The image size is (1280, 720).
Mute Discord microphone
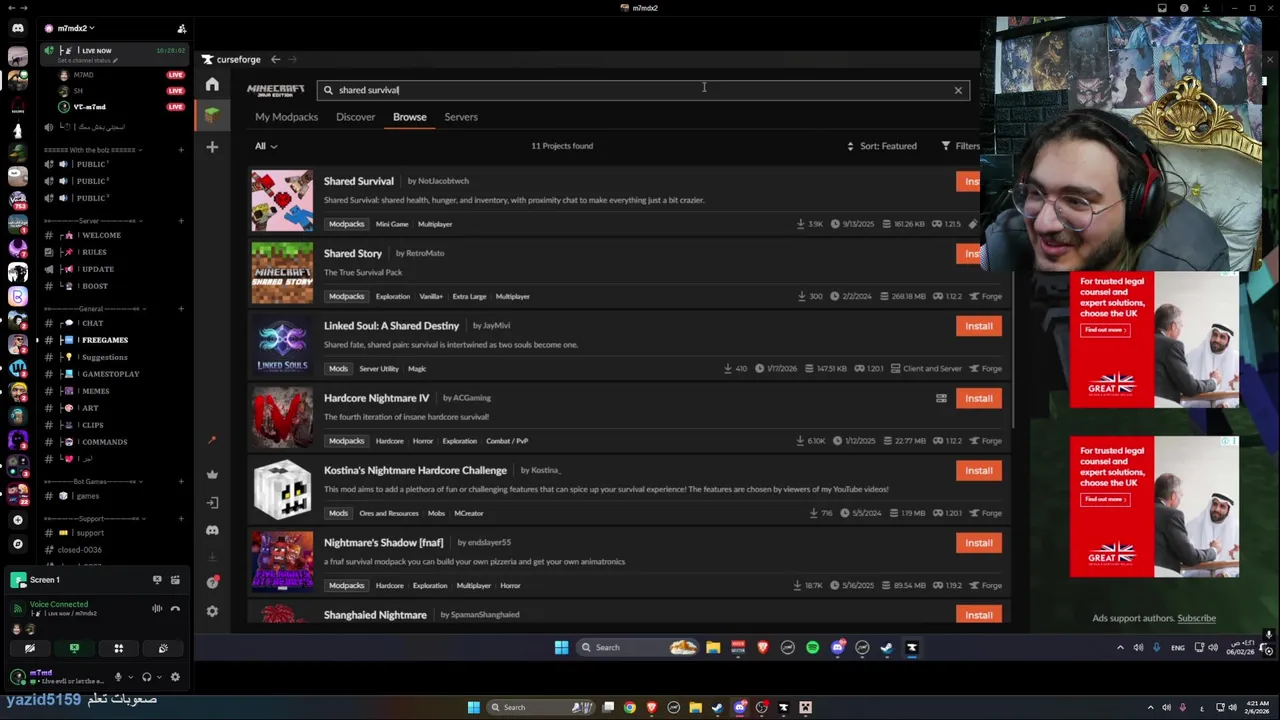click(x=118, y=677)
